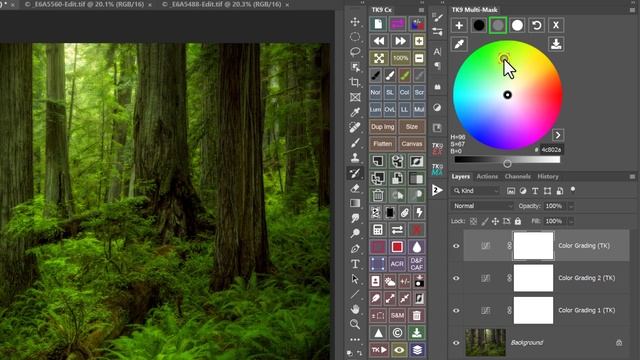Select the Hand tool
The width and height of the screenshot is (640, 360).
click(x=355, y=309)
